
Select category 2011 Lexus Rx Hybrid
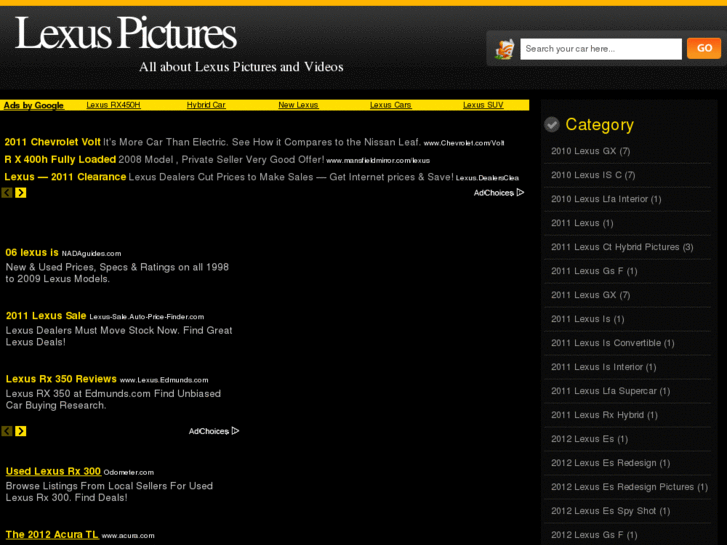click(604, 415)
